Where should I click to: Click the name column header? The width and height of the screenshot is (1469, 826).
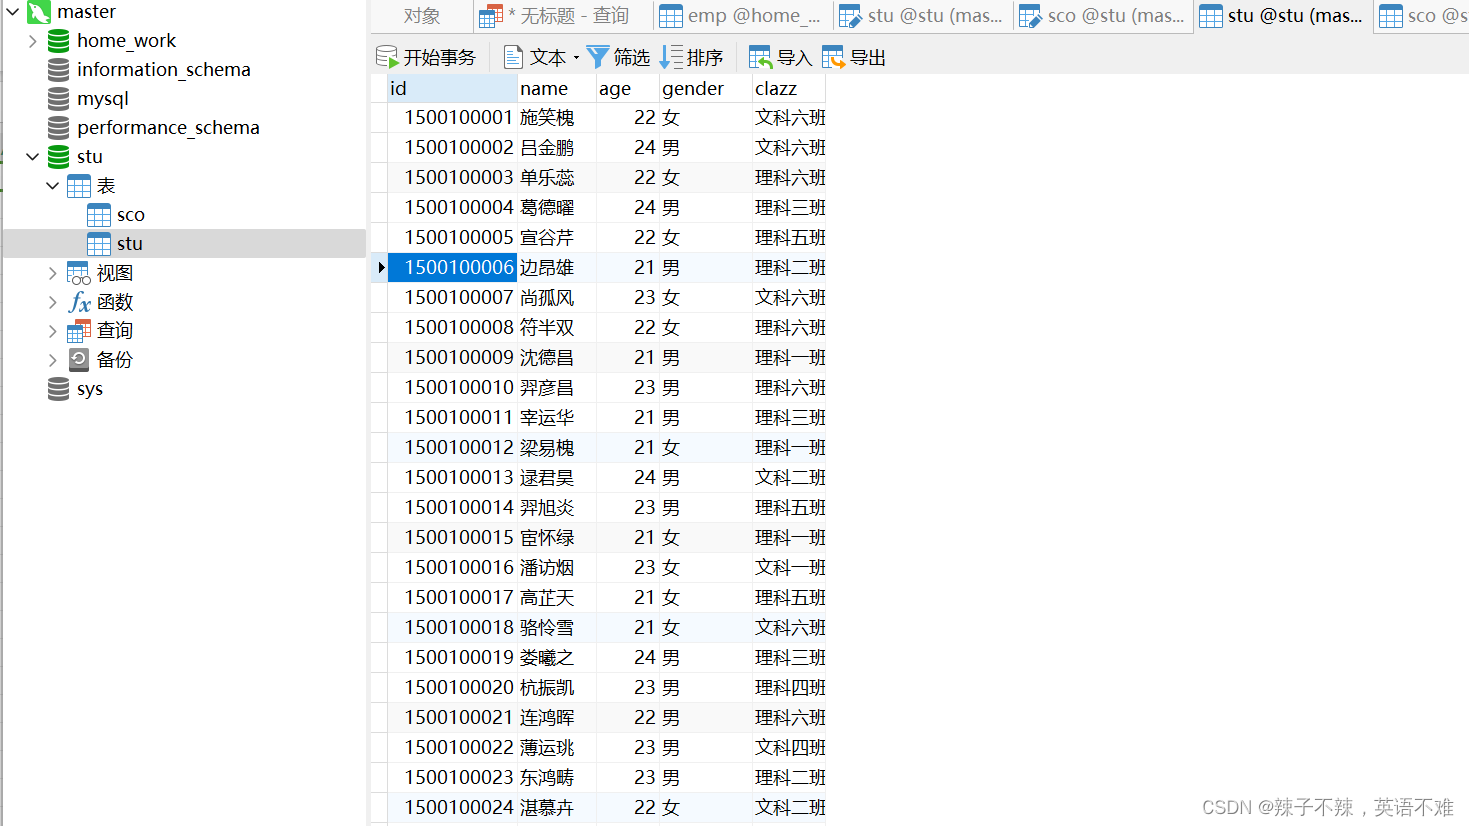557,89
